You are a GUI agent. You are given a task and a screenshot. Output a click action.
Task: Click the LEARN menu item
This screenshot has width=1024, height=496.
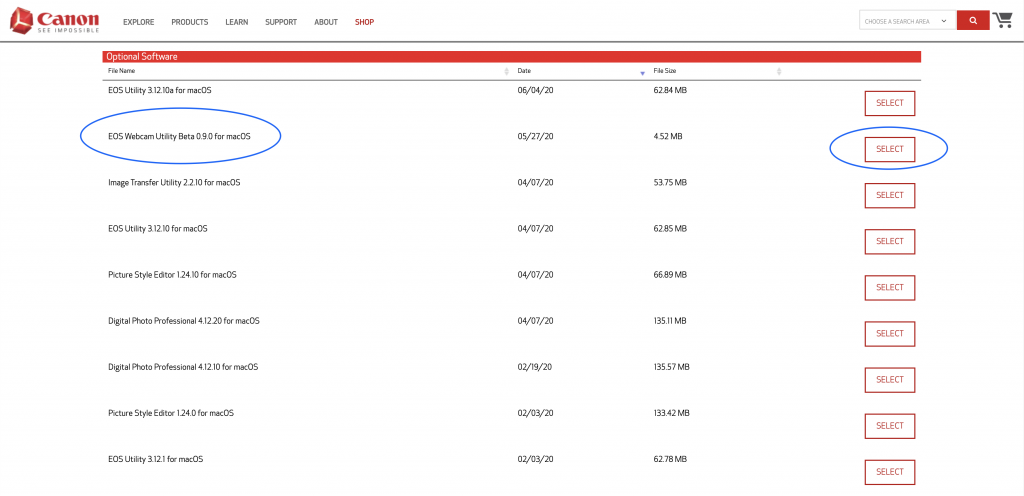point(236,22)
